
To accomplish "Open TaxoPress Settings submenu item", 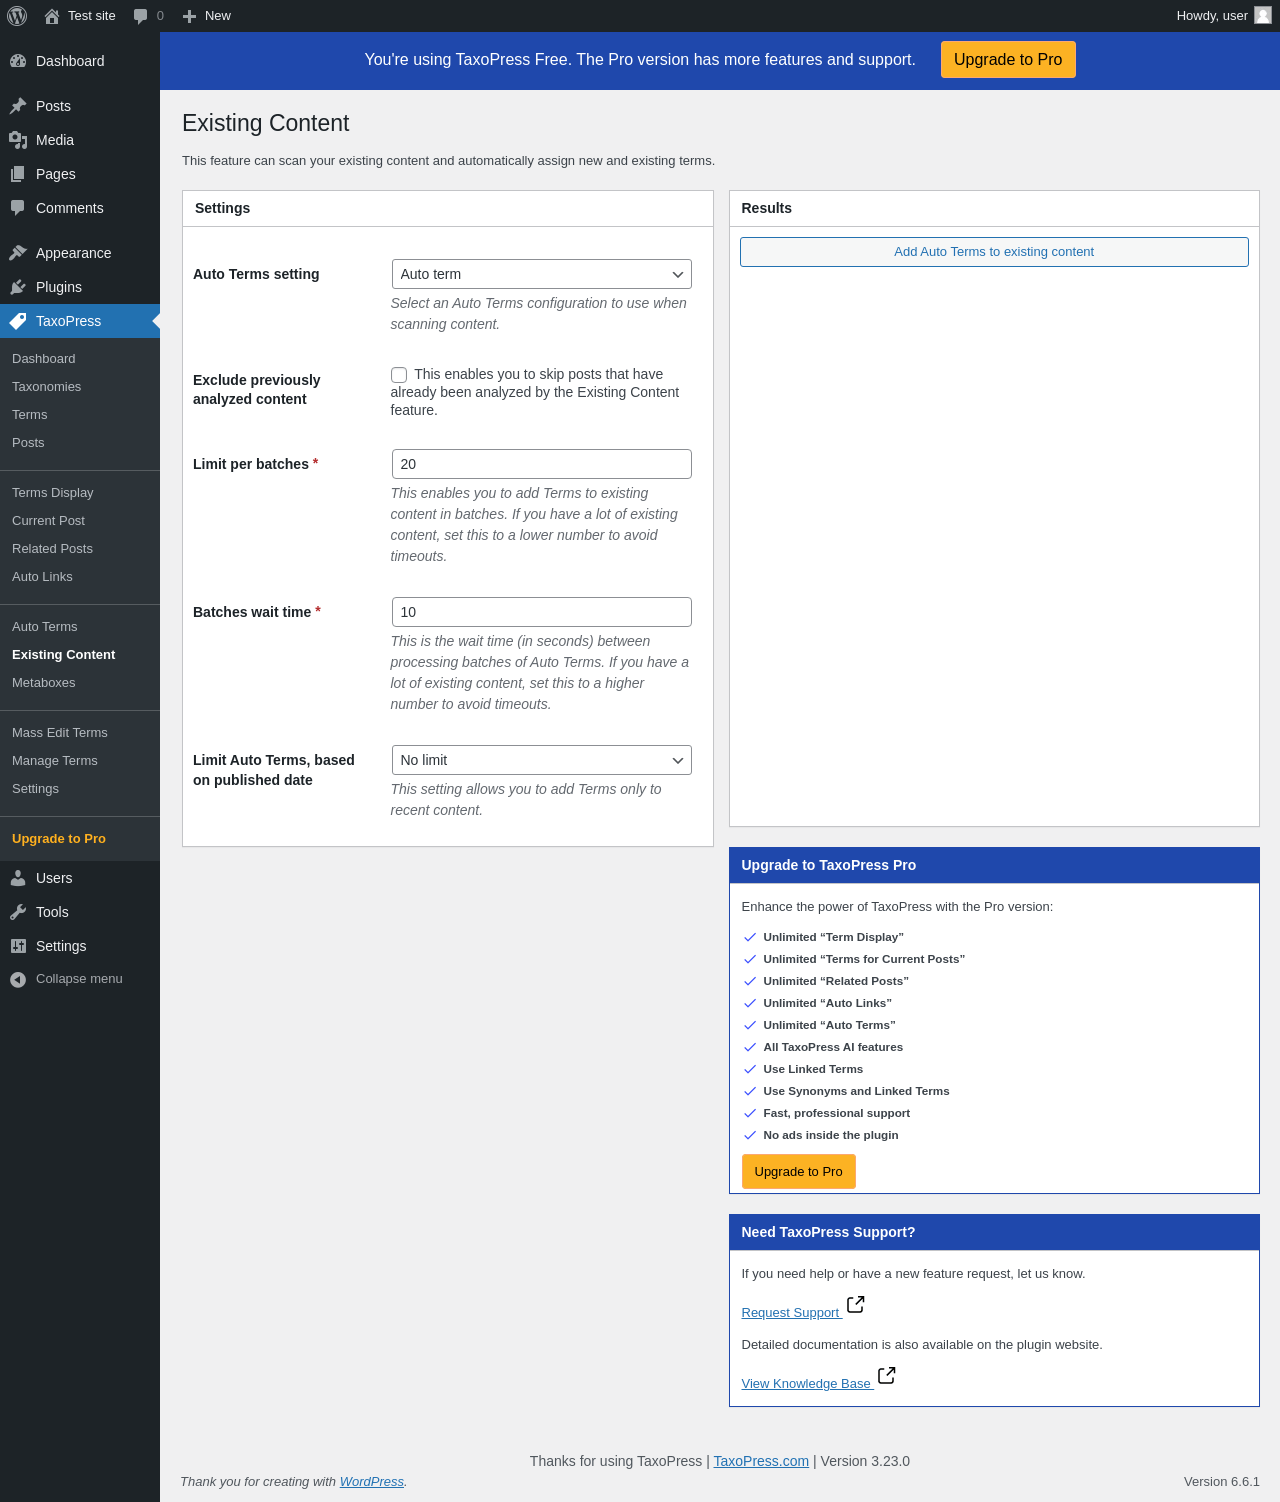I will [x=36, y=789].
